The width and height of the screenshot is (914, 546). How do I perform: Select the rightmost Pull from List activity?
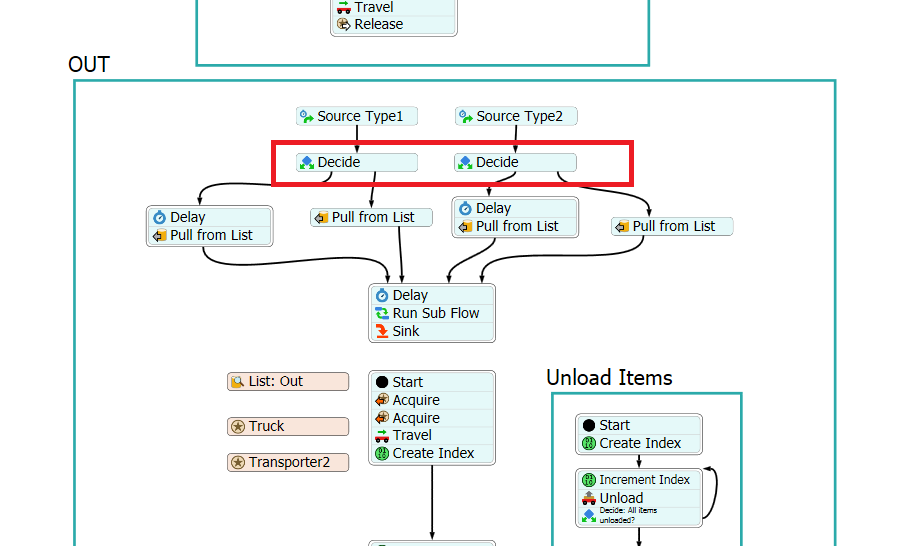[x=672, y=227]
